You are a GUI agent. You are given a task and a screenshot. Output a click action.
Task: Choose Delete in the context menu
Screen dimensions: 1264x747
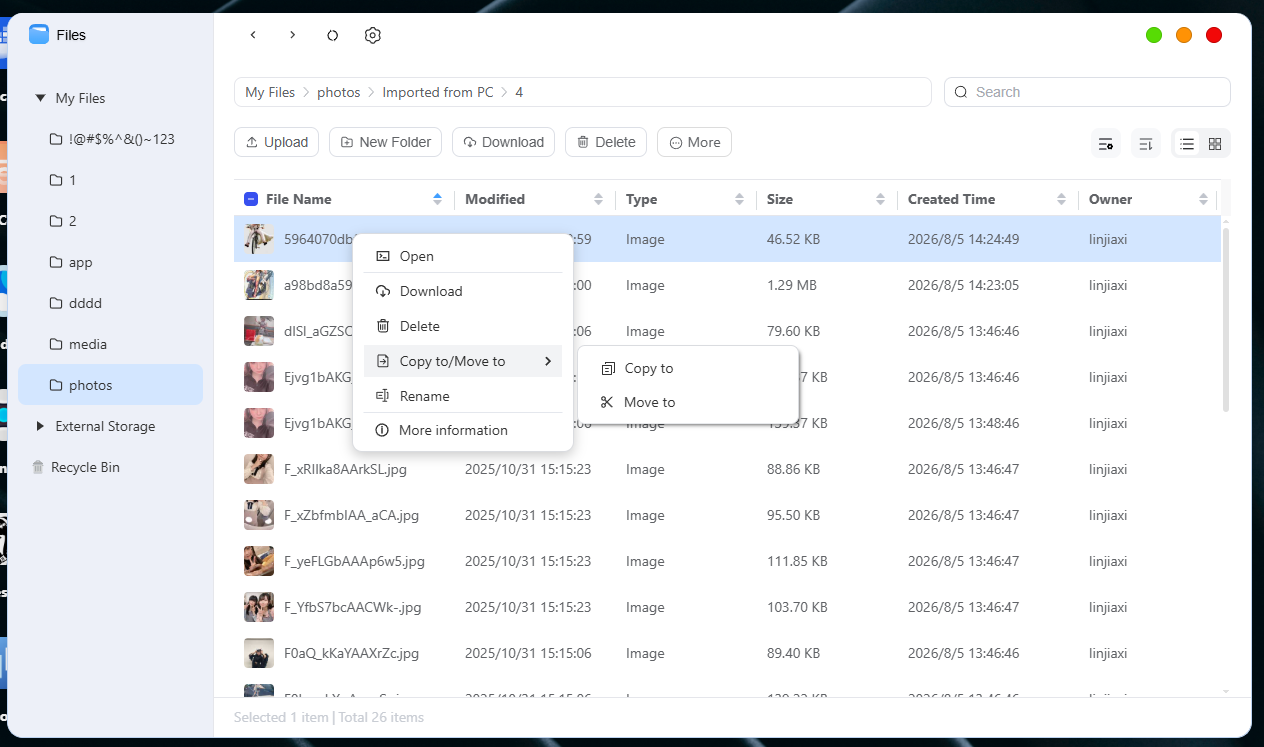point(463,326)
